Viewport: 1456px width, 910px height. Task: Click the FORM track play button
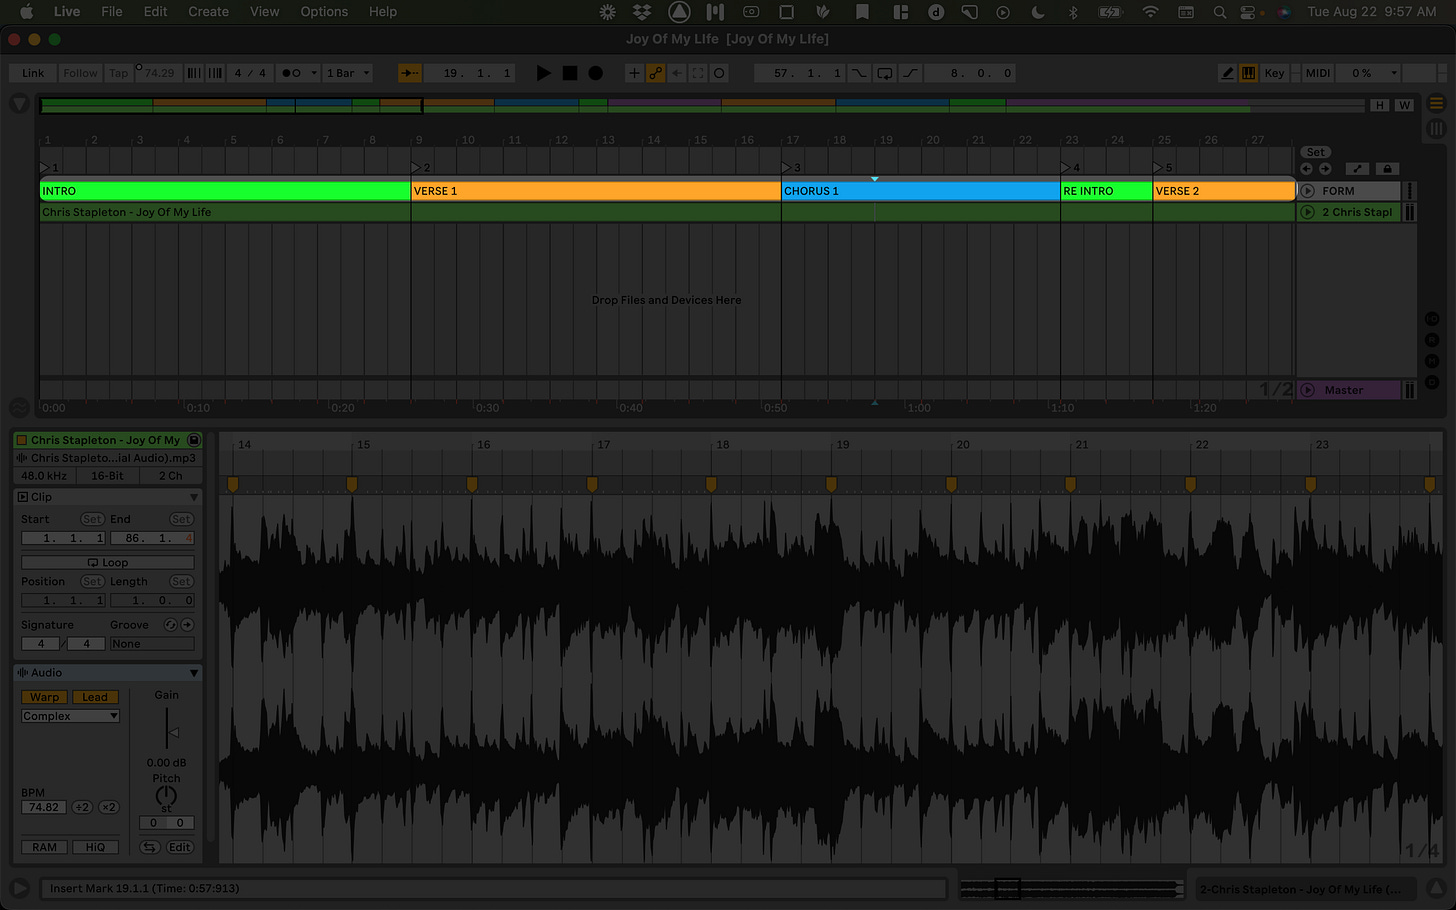pyautogui.click(x=1307, y=191)
